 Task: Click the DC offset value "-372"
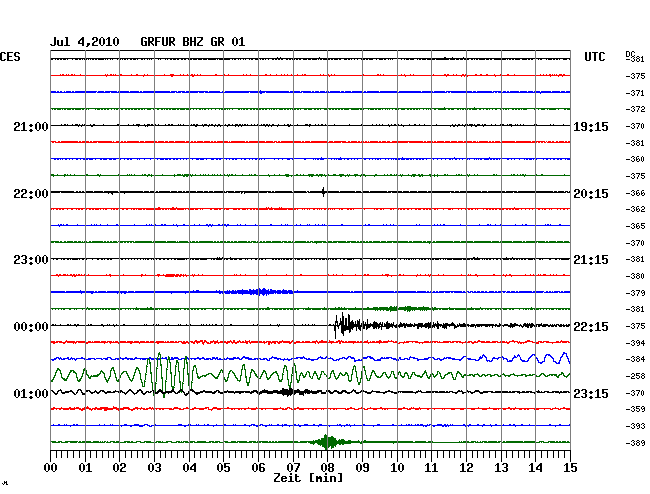click(x=635, y=109)
